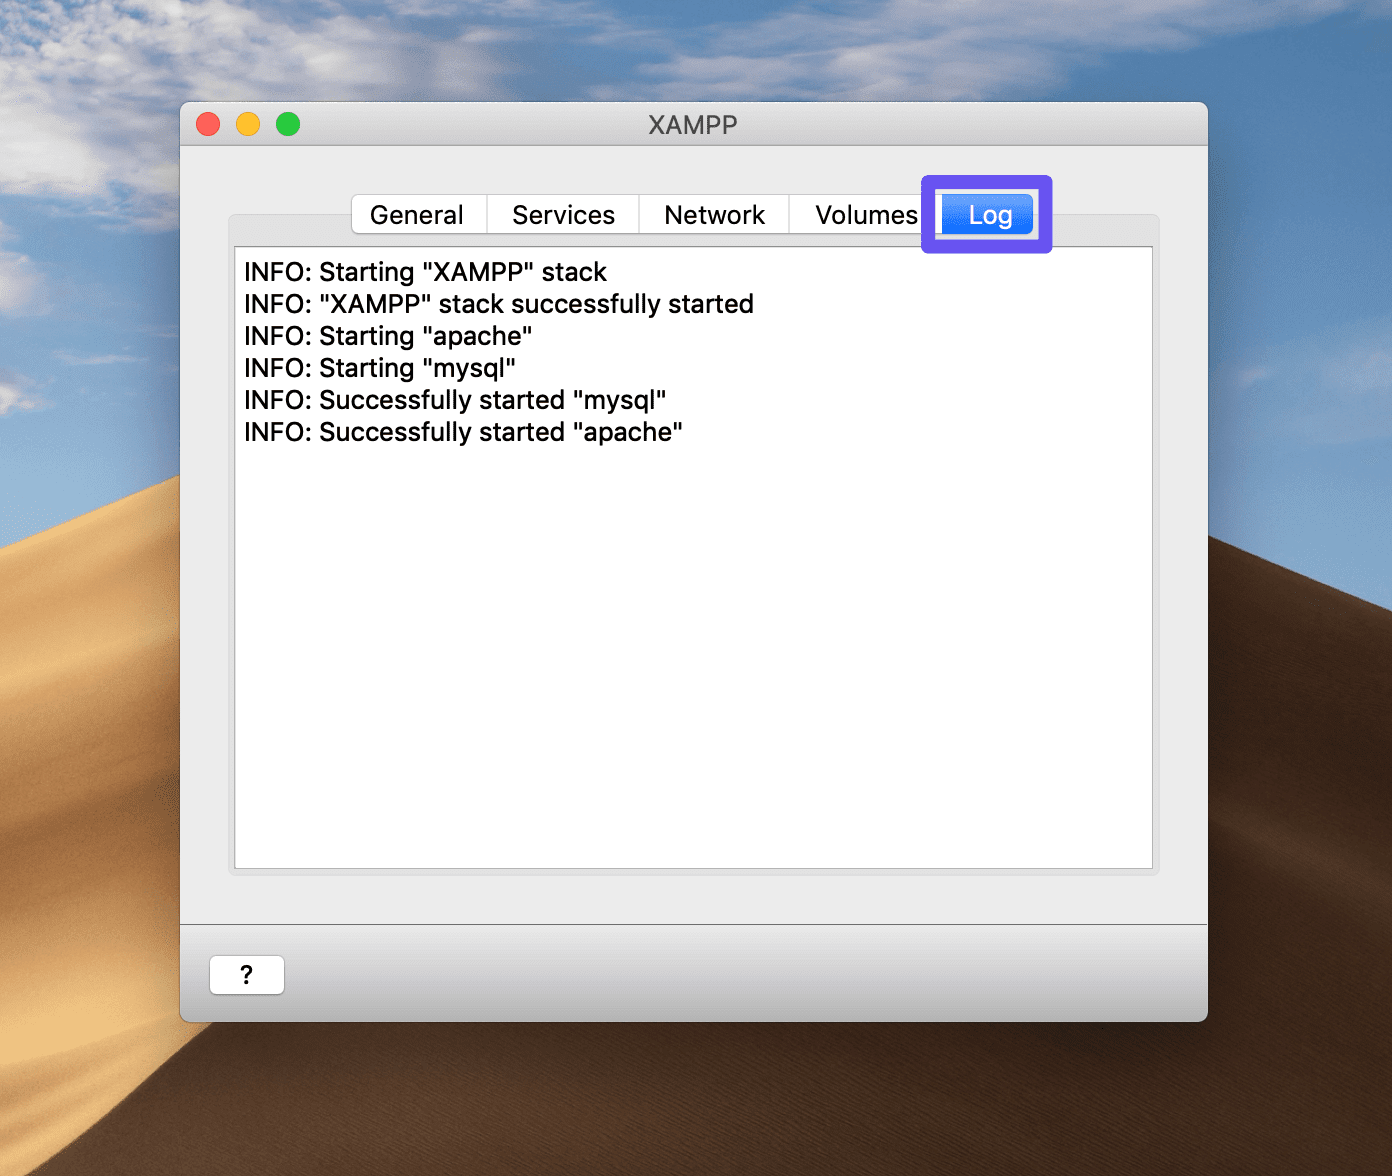Viewport: 1392px width, 1176px height.
Task: Select the line Starting XAMPP stack
Action: pyautogui.click(x=425, y=271)
